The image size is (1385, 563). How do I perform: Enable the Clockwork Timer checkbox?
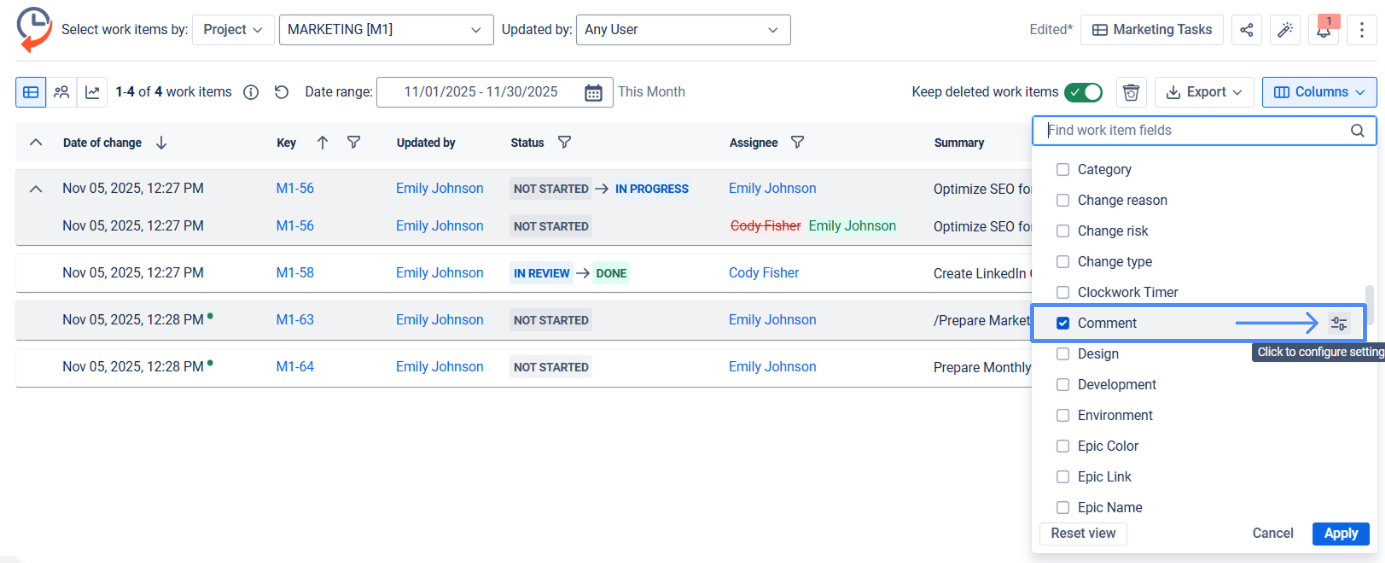[1063, 292]
